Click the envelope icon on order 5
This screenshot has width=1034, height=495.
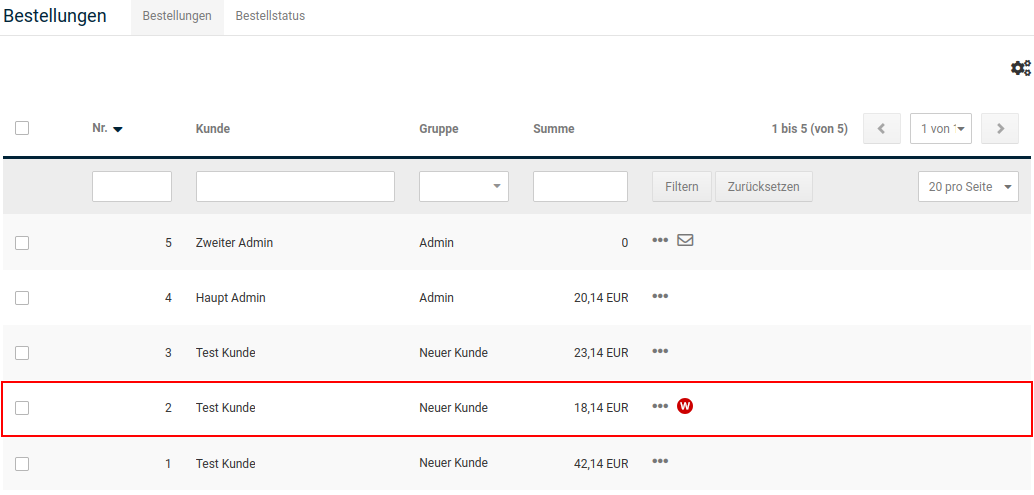685,241
